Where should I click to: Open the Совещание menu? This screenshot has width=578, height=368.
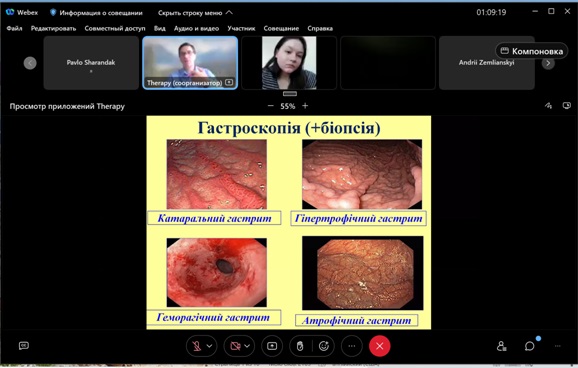point(281,28)
